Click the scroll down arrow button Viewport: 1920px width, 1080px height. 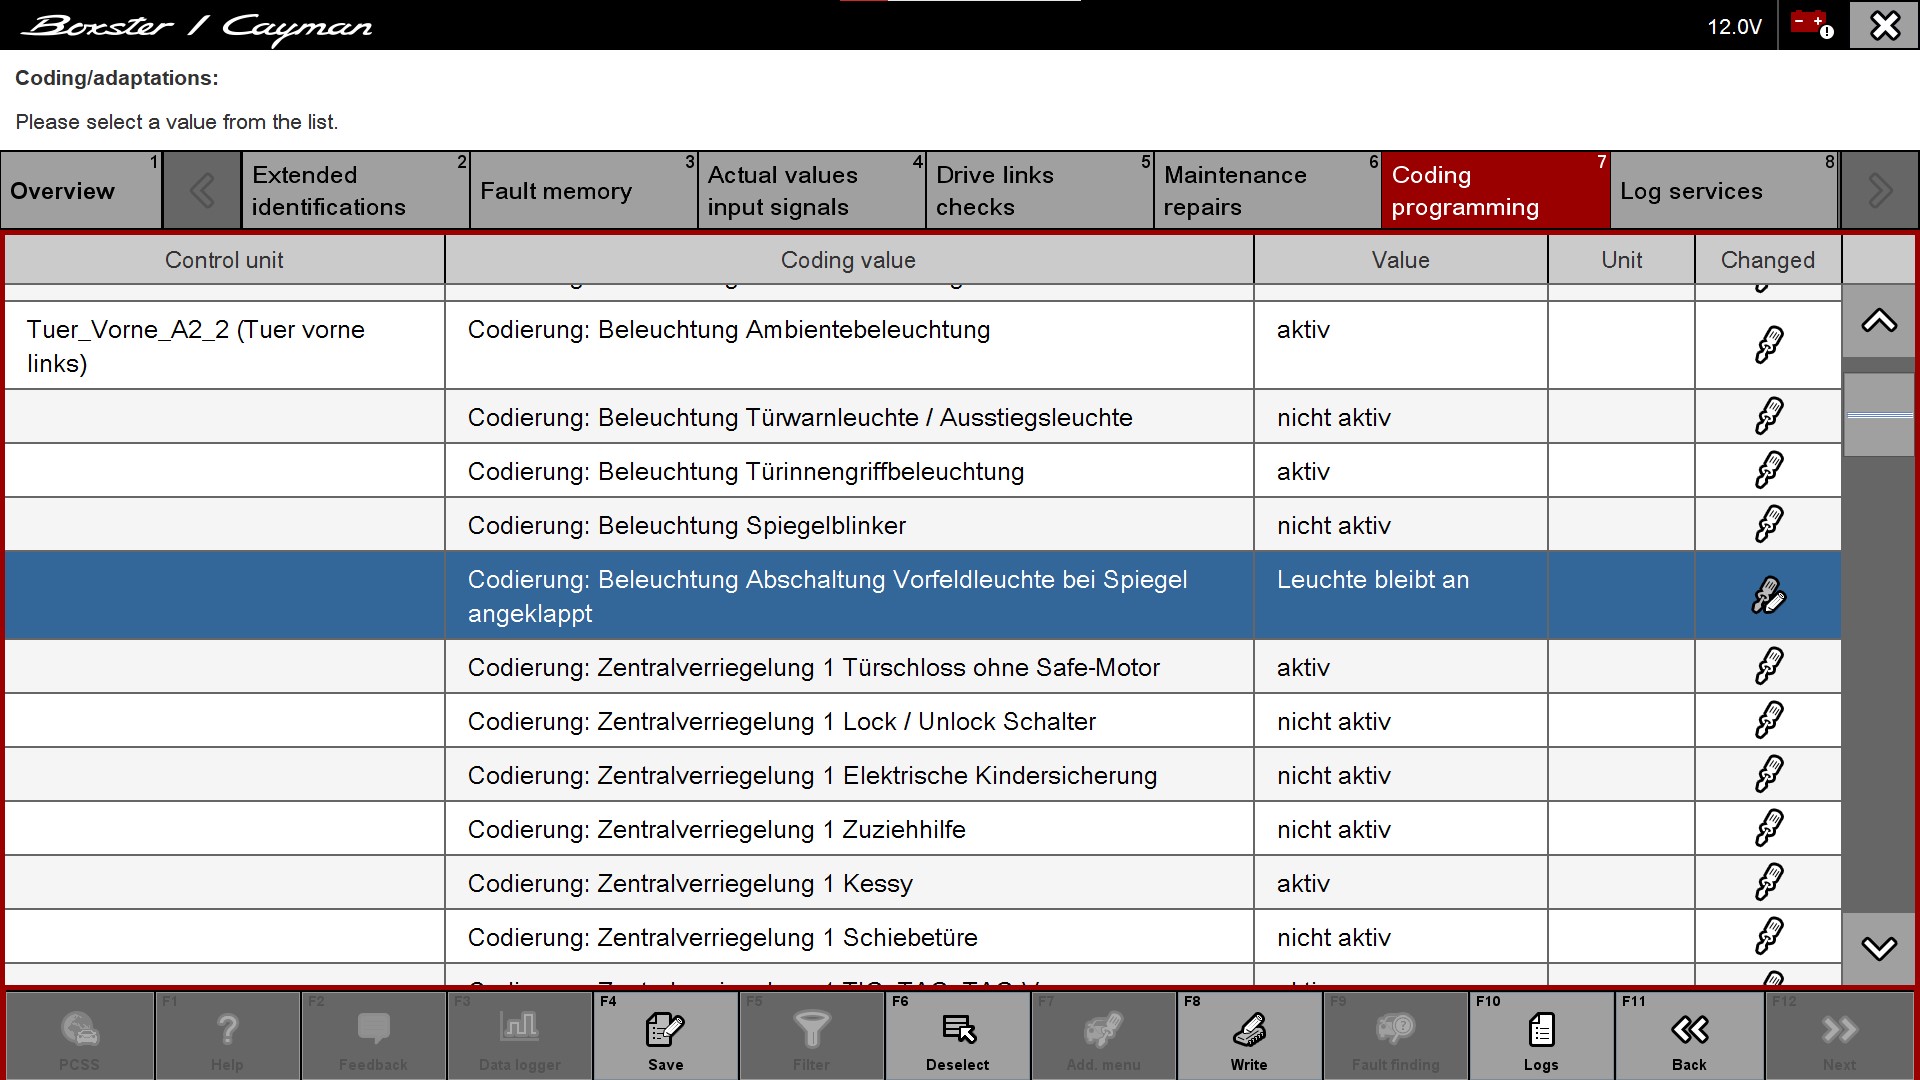(1878, 947)
